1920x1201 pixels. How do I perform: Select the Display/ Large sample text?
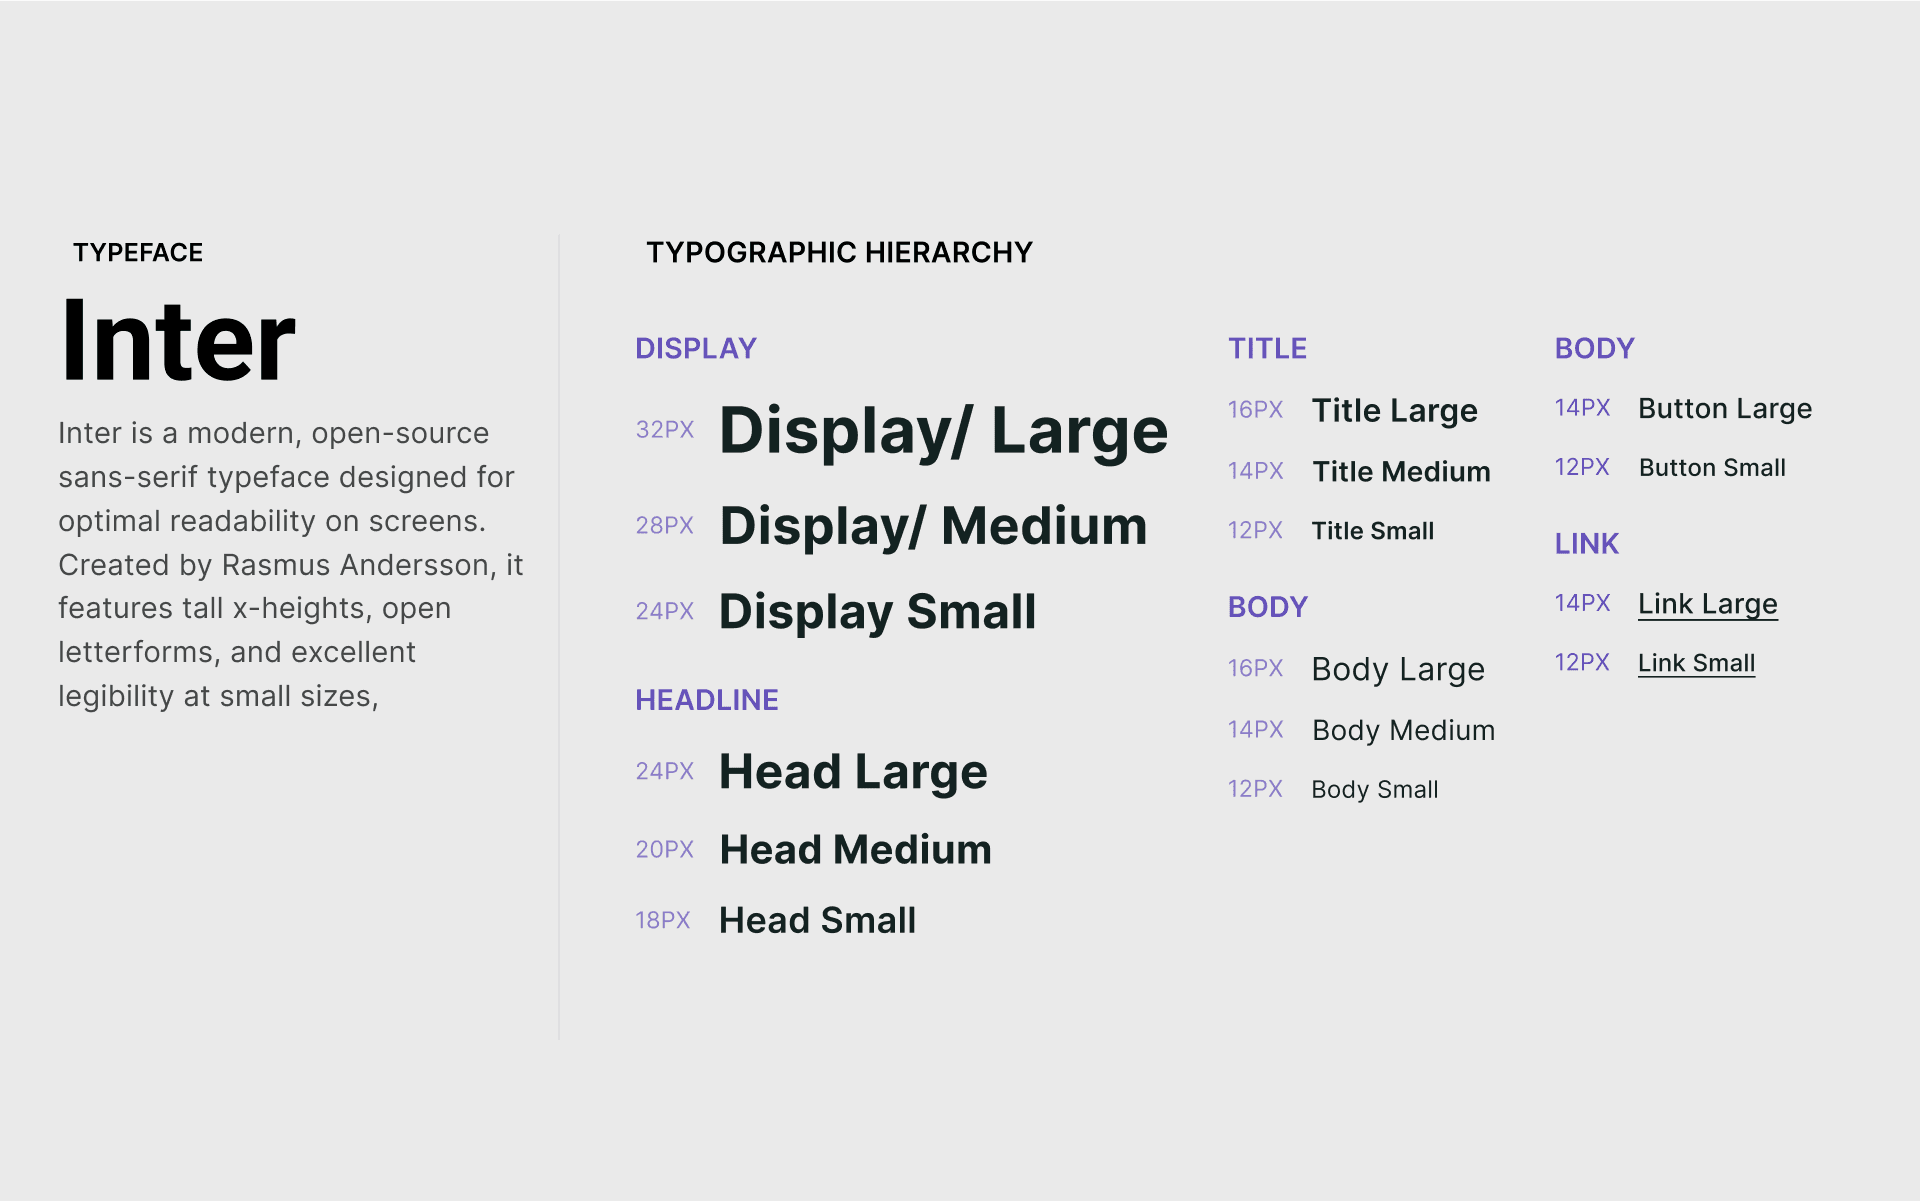(943, 431)
